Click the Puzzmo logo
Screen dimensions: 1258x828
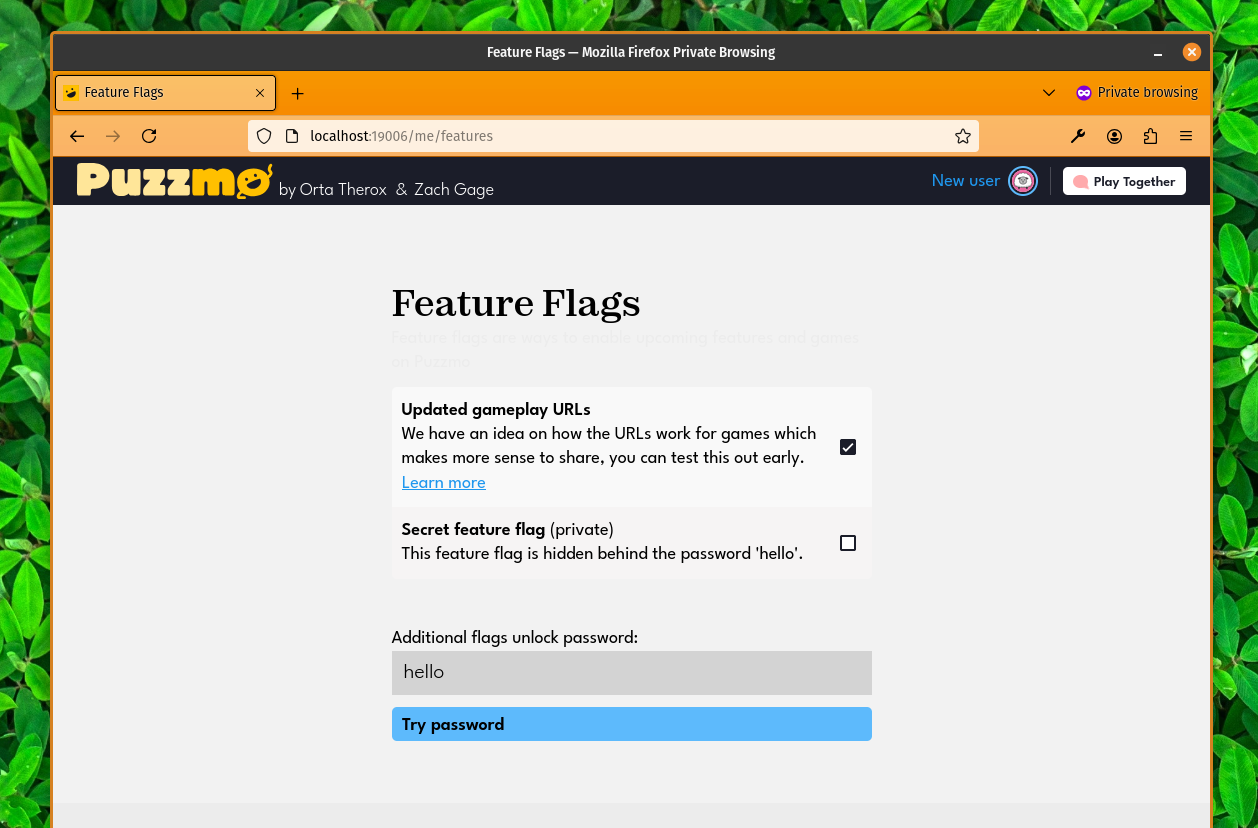173,181
